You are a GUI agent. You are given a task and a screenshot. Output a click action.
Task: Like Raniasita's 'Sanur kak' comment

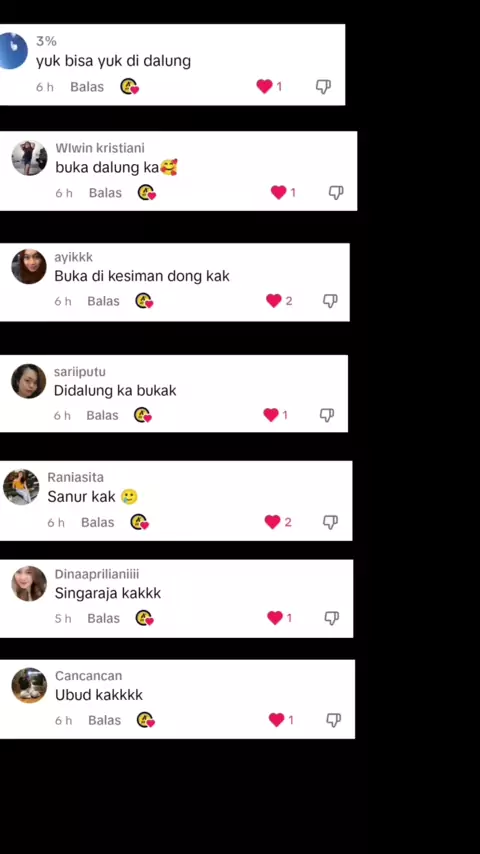[272, 522]
